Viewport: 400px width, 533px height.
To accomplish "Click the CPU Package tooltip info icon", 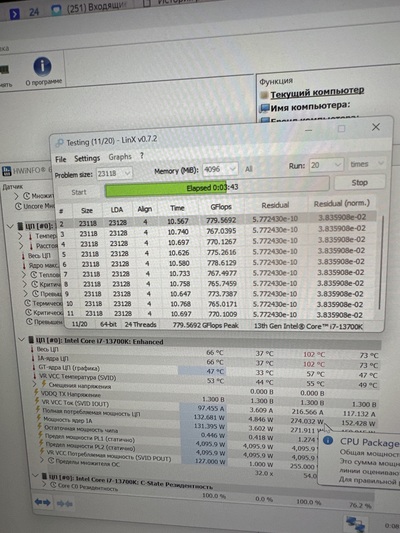I will tap(328, 441).
